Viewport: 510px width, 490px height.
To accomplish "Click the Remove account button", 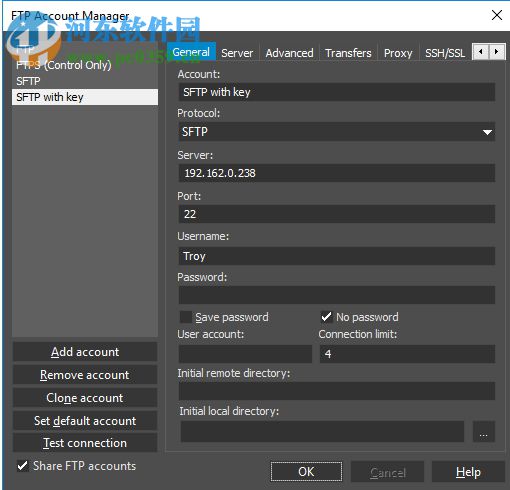I will (85, 375).
